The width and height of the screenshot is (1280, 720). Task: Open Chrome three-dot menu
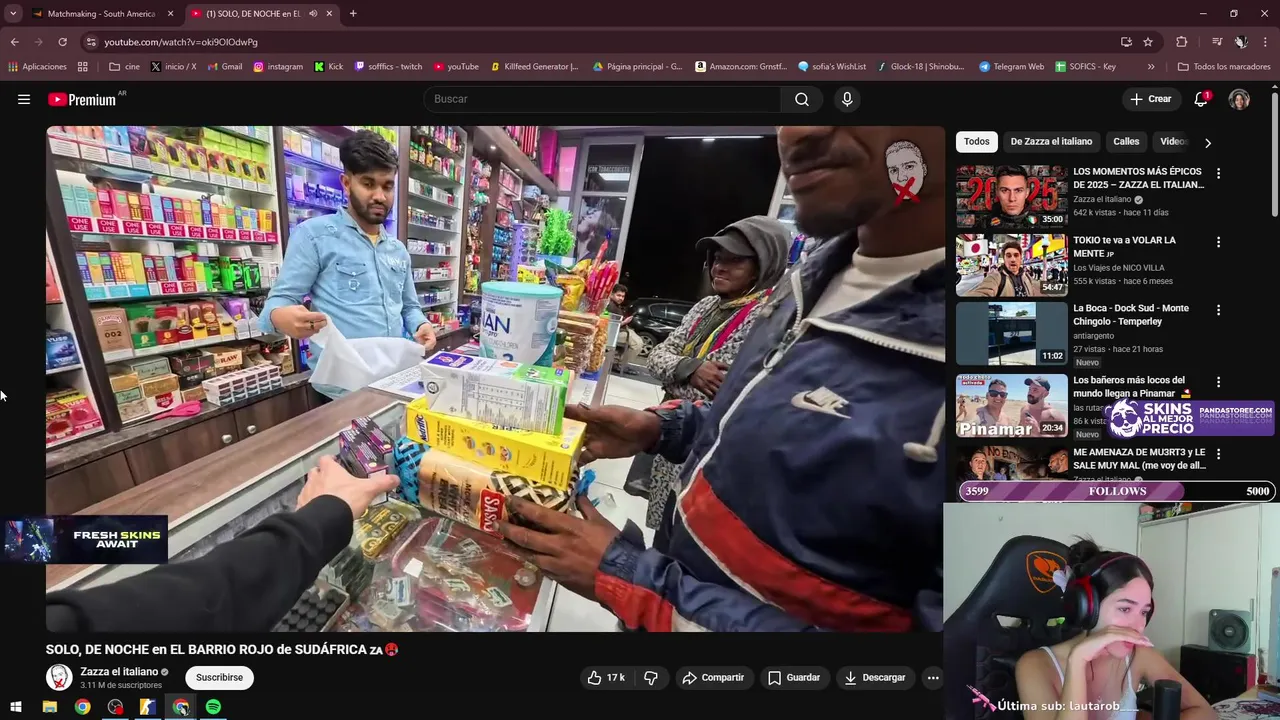[x=1265, y=42]
